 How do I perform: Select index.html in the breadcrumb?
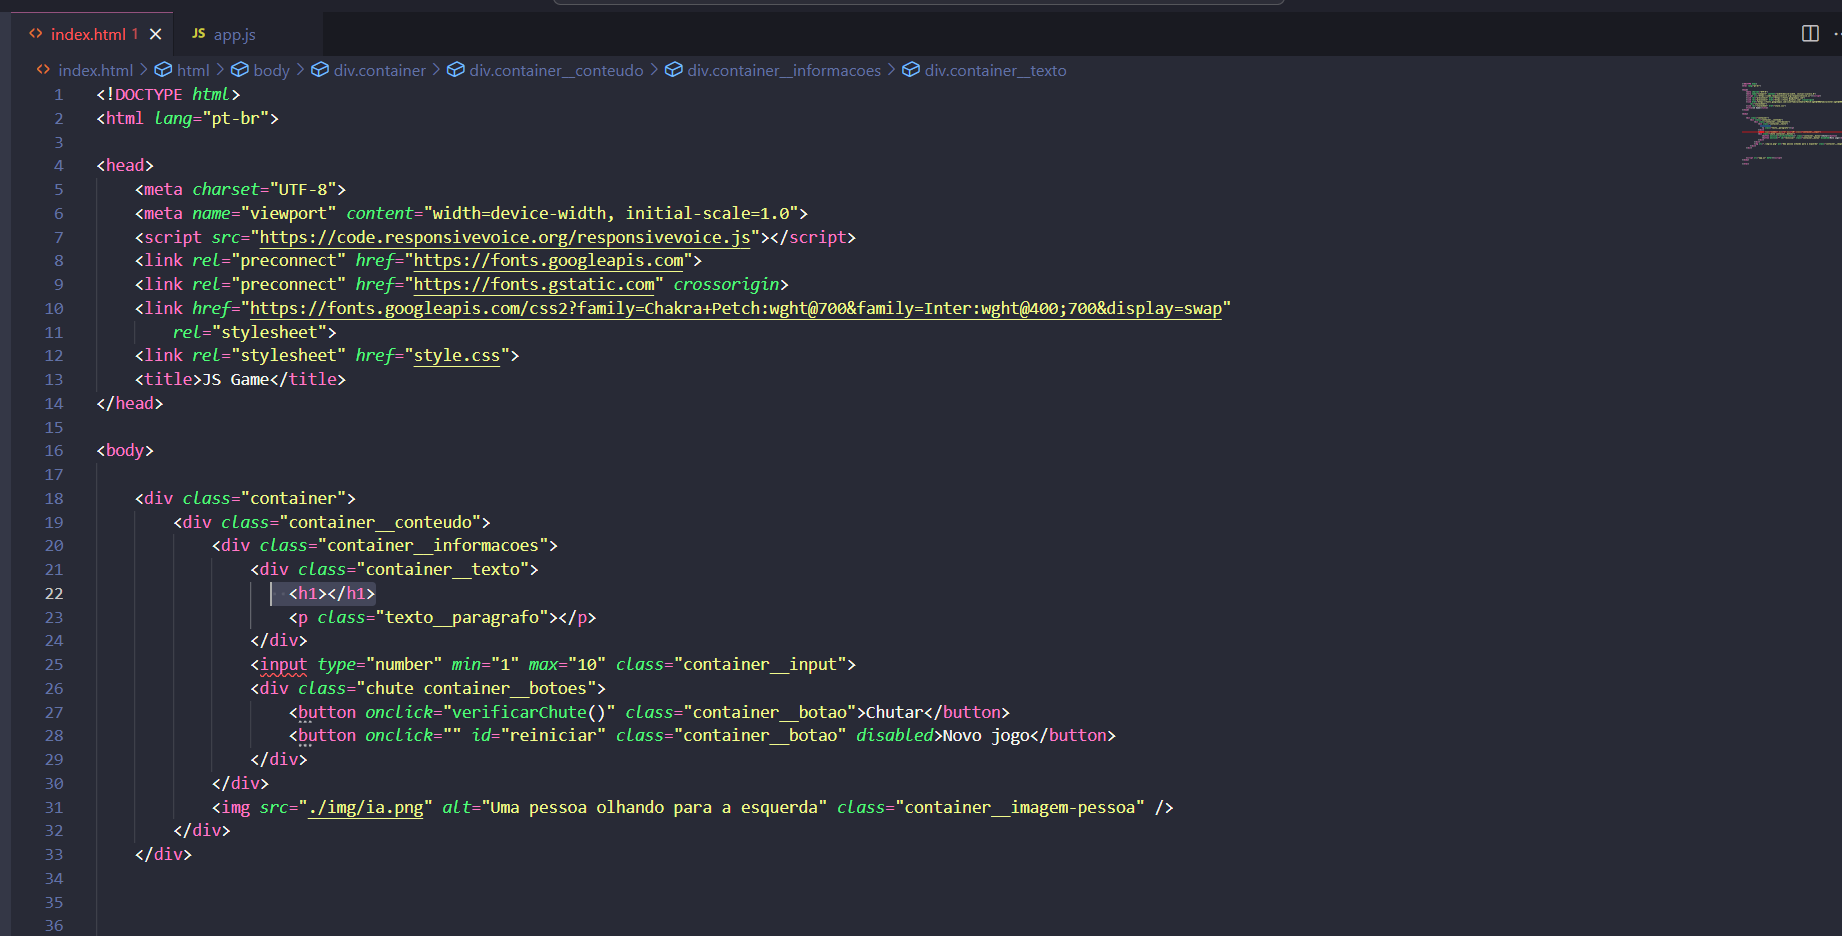95,70
